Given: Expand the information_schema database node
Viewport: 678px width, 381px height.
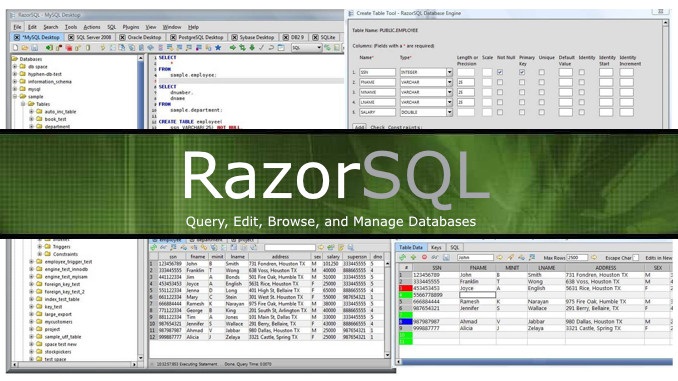Looking at the screenshot, I should (x=15, y=82).
